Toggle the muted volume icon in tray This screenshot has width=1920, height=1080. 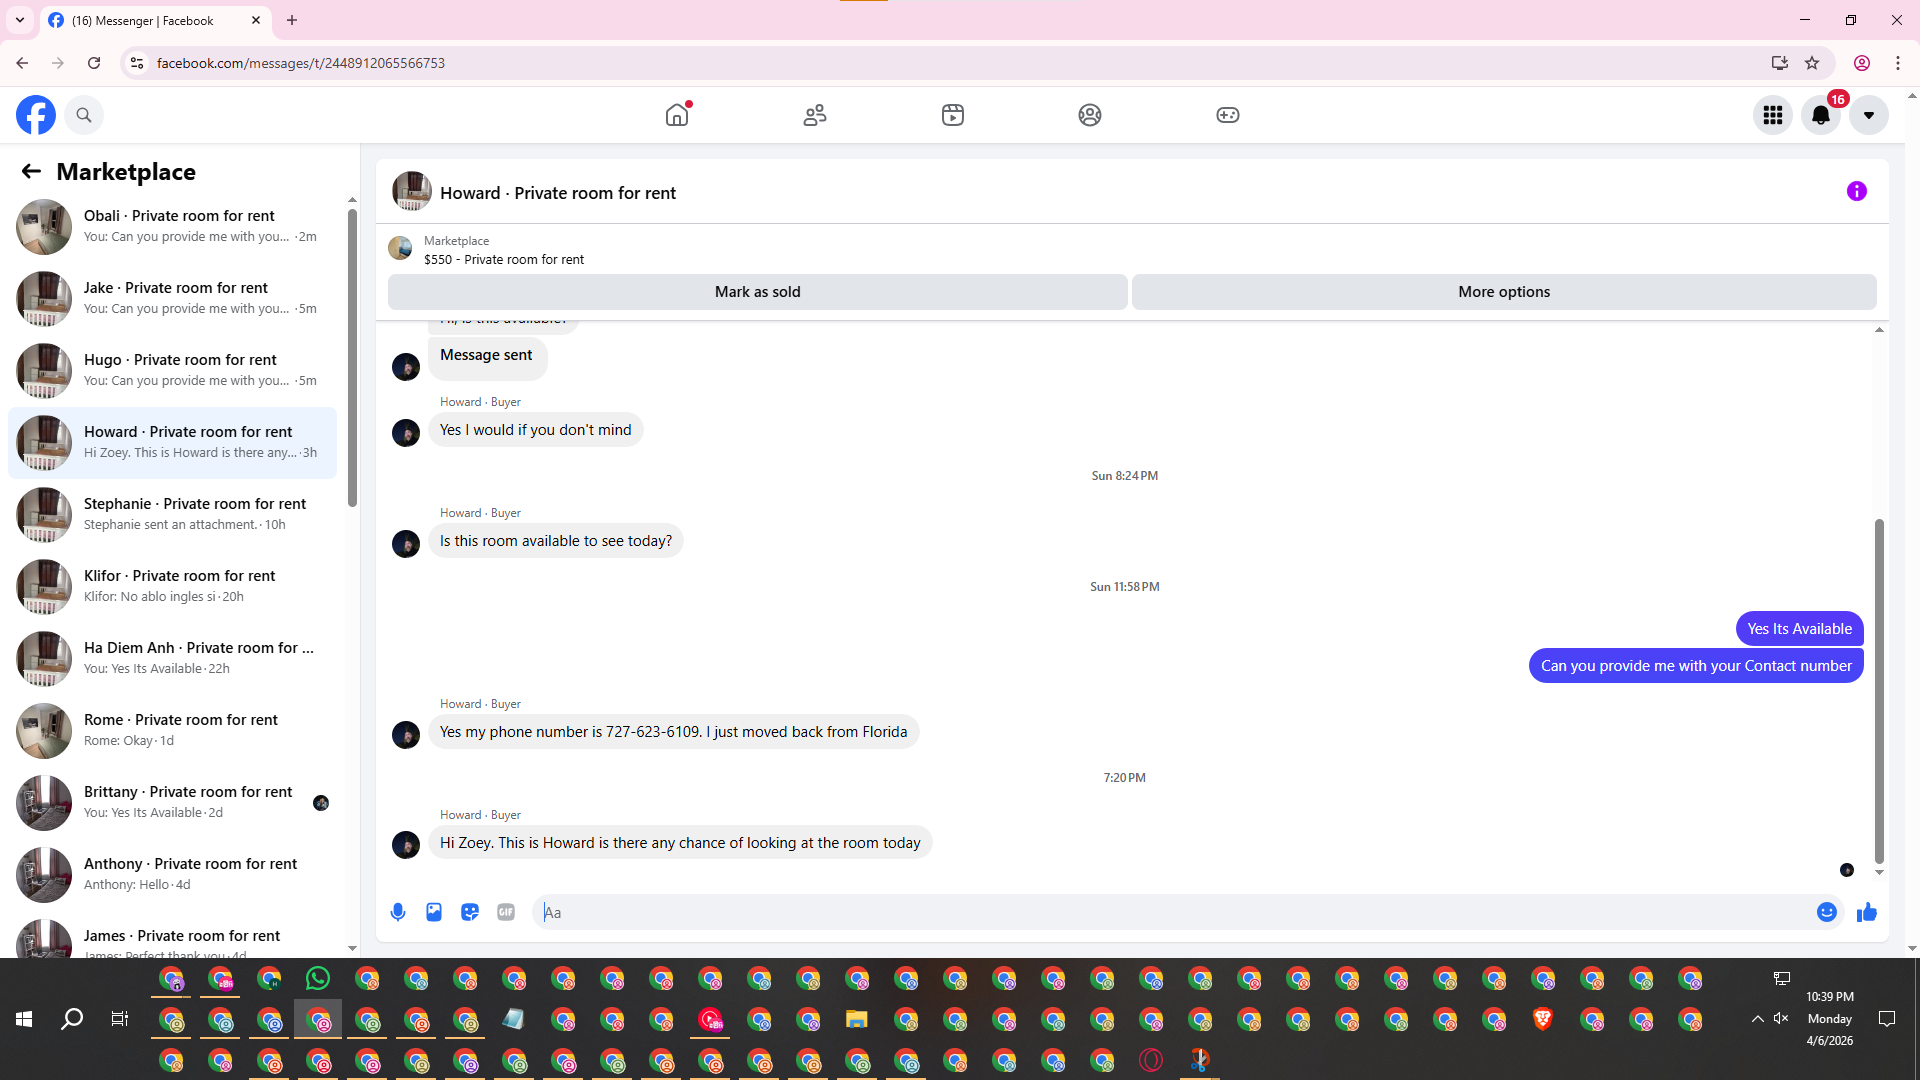click(x=1781, y=1019)
